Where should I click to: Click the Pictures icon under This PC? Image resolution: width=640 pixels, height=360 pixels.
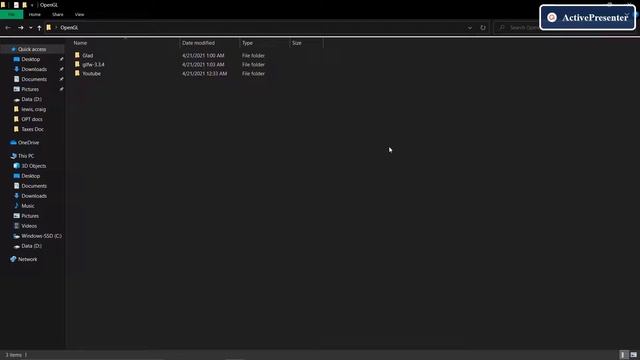pyautogui.click(x=16, y=216)
